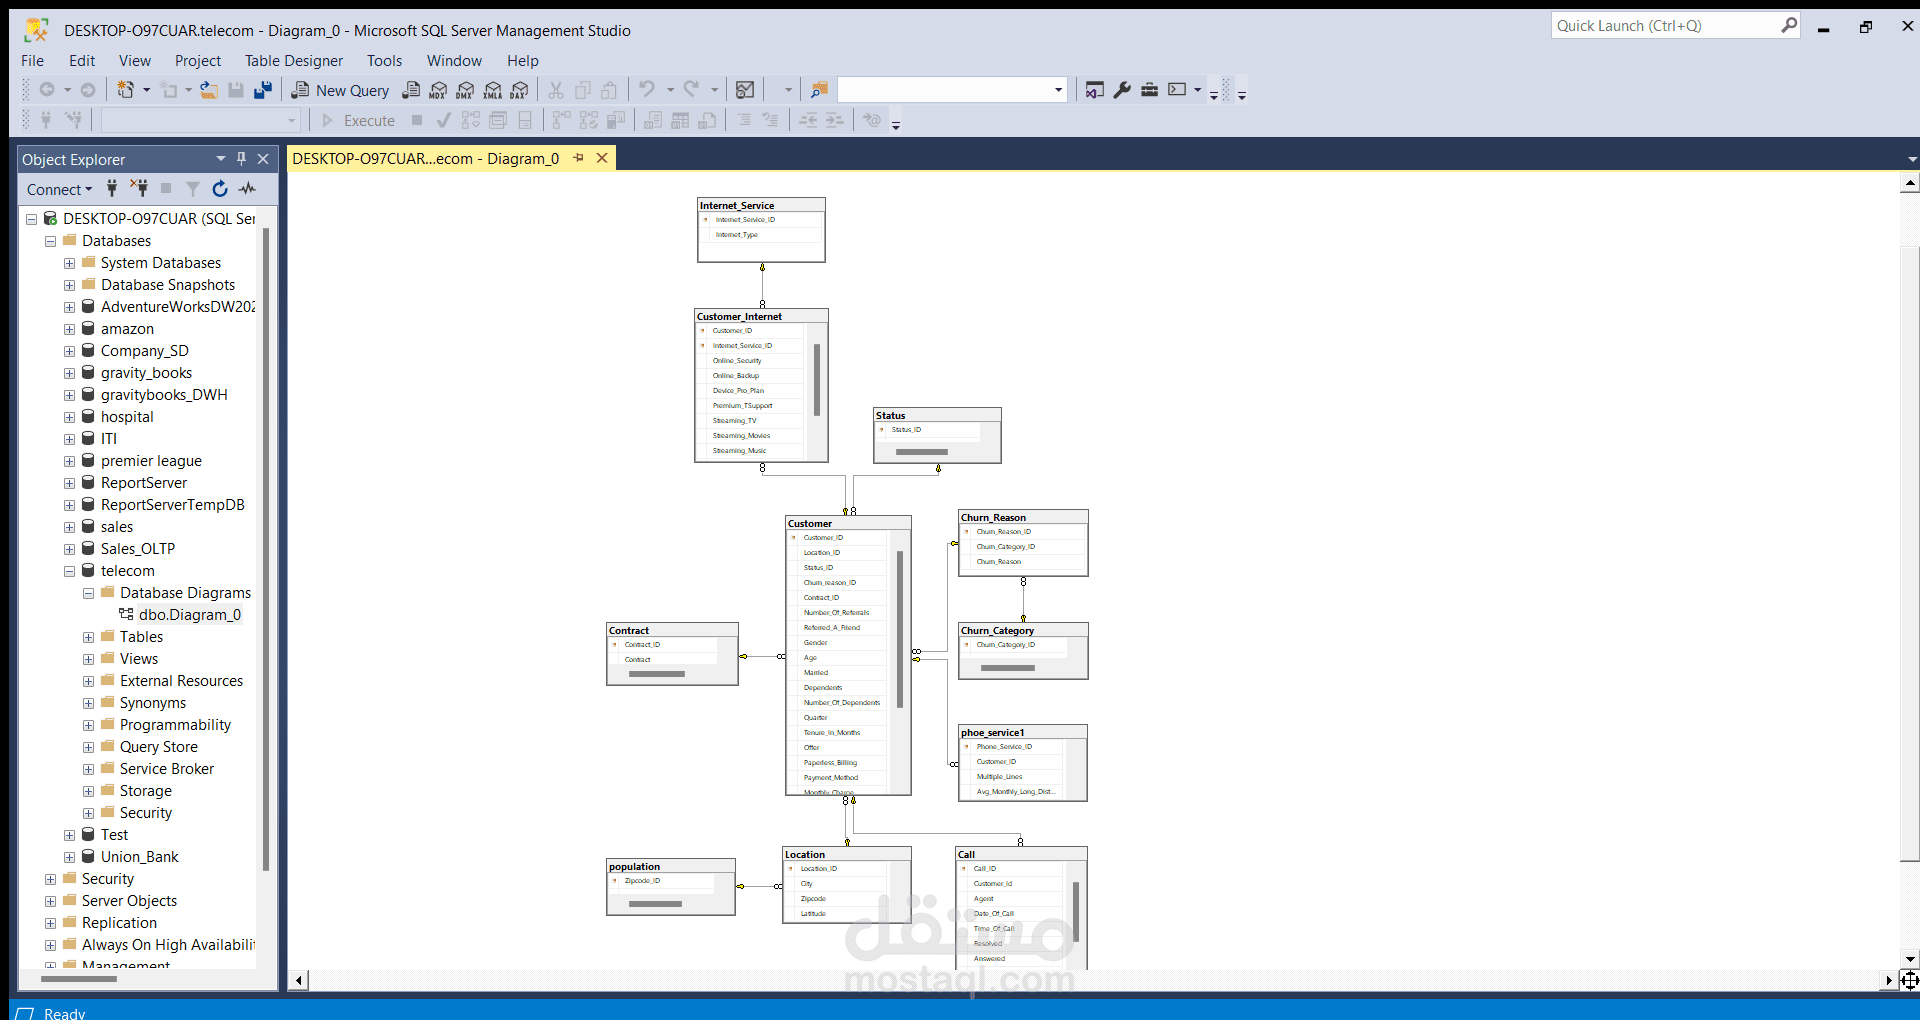Open the Properties window wrench icon
This screenshot has height=1020, width=1920.
(1122, 90)
